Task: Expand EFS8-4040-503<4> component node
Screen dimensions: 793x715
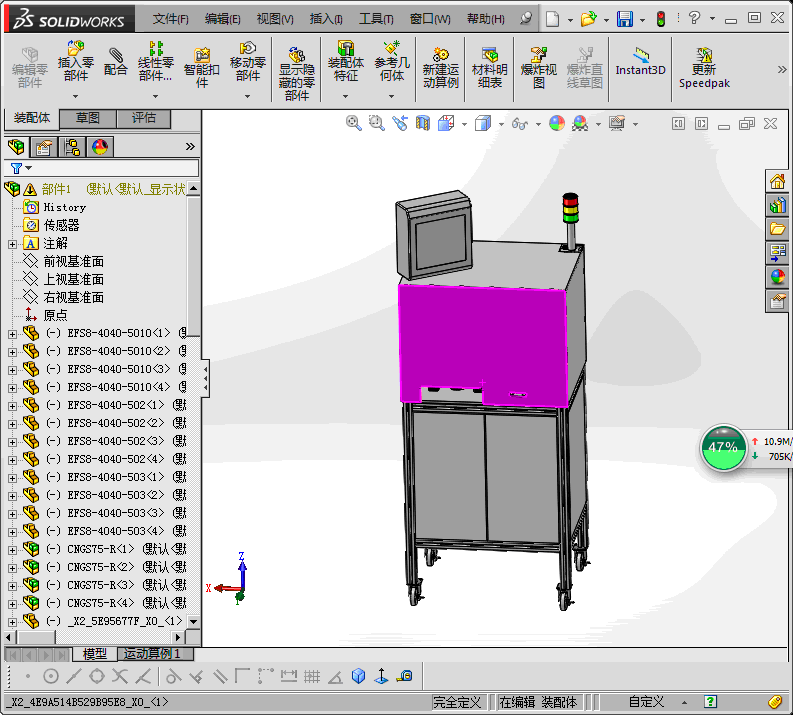Action: click(x=12, y=532)
